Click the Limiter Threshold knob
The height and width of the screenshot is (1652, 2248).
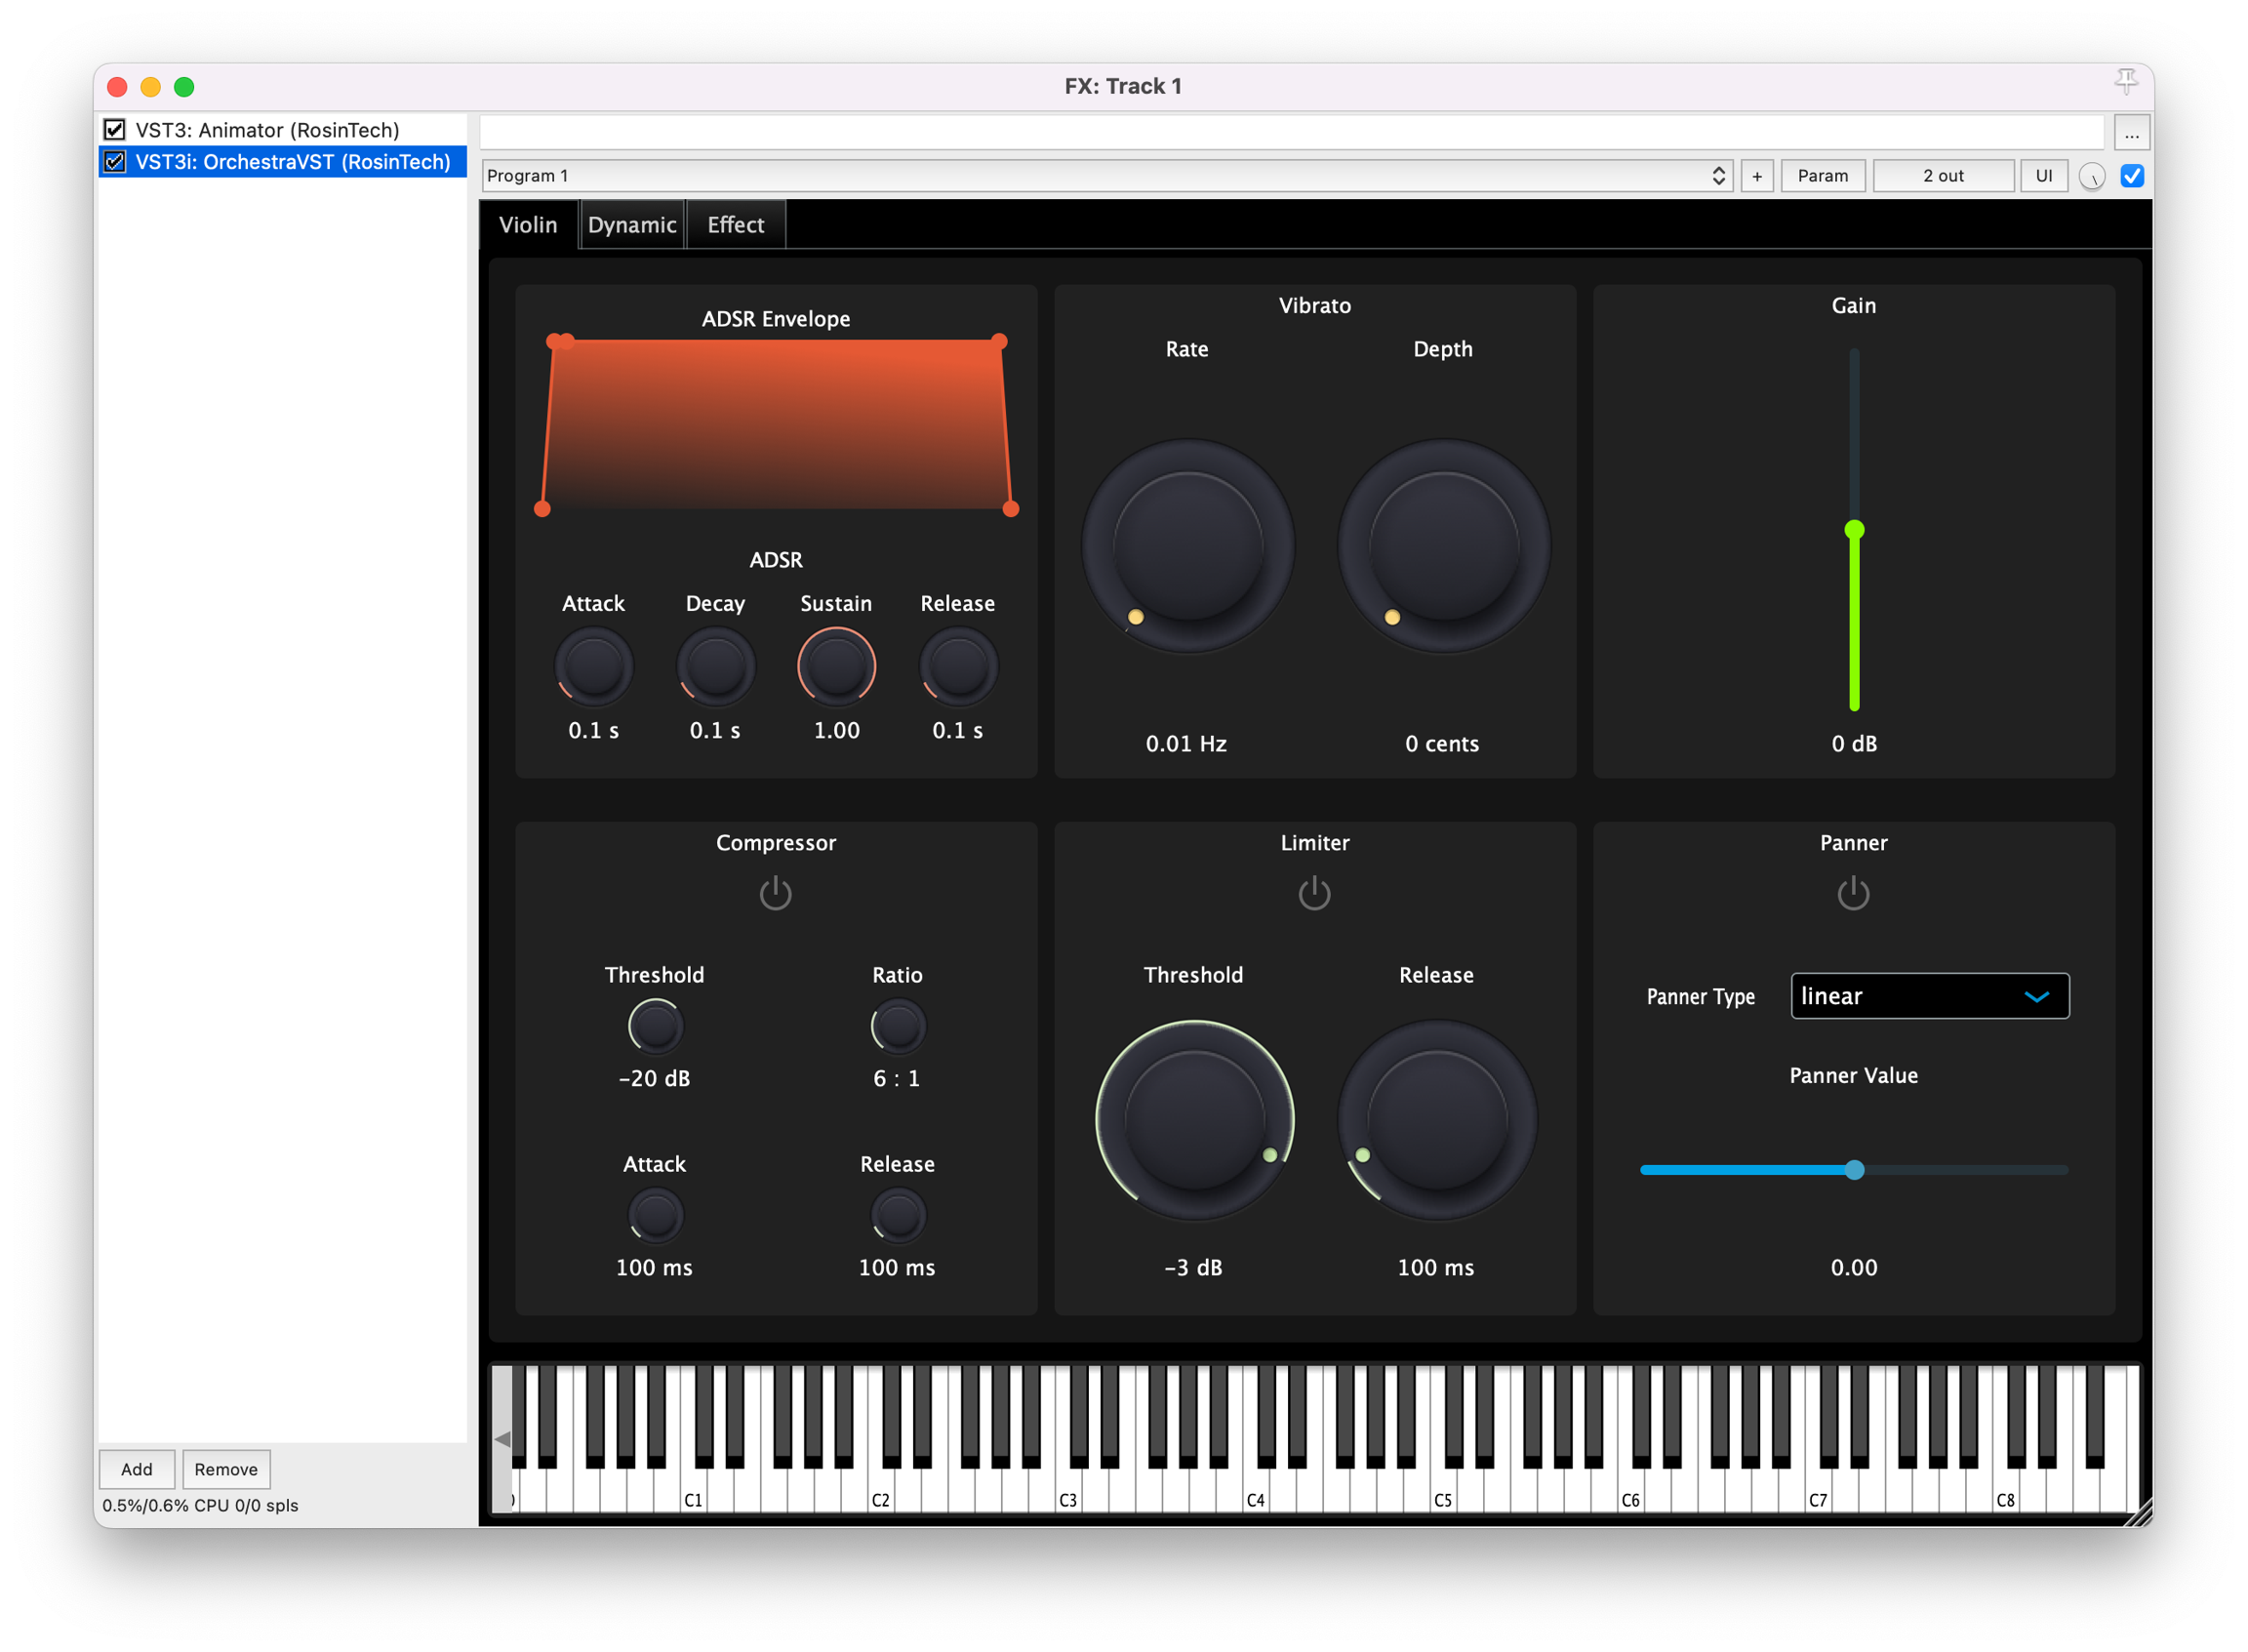pyautogui.click(x=1195, y=1119)
